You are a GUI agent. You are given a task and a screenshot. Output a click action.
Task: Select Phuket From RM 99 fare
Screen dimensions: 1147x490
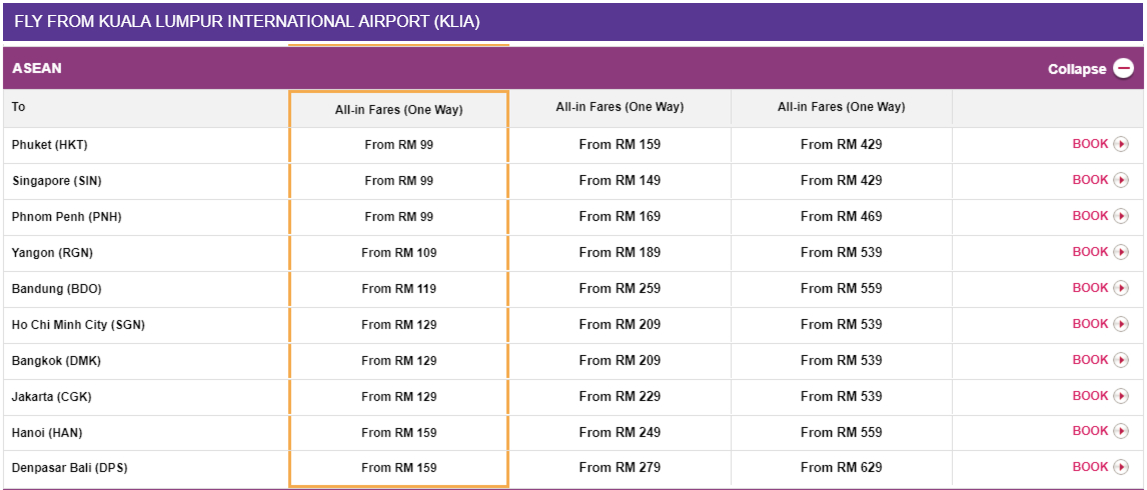click(x=399, y=145)
